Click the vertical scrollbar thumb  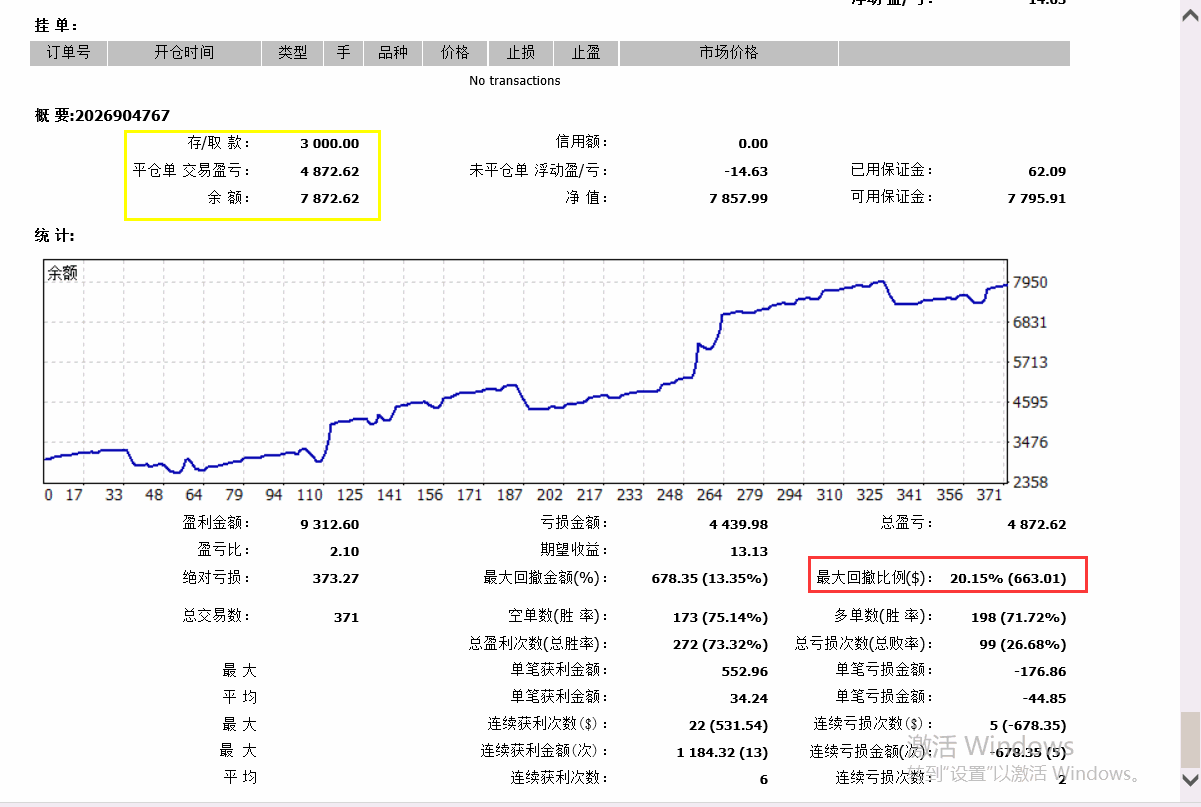[x=1190, y=739]
